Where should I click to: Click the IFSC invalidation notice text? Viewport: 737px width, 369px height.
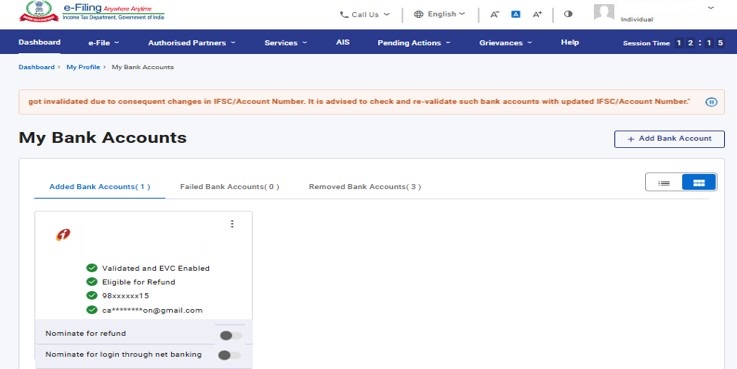pyautogui.click(x=359, y=102)
